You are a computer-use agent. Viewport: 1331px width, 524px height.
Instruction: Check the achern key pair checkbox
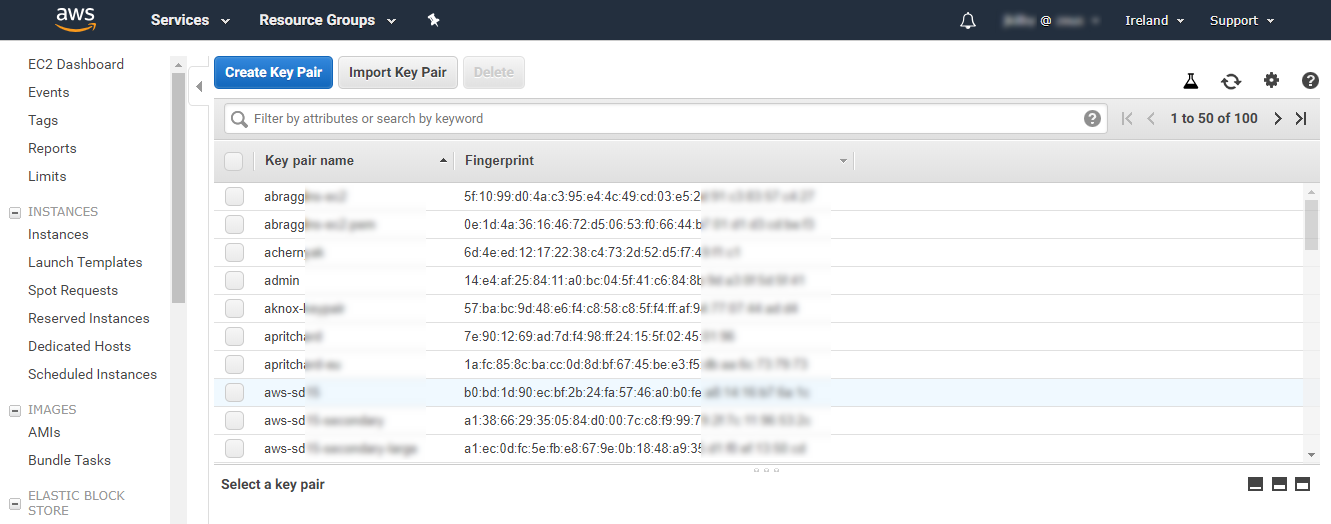[x=234, y=253]
